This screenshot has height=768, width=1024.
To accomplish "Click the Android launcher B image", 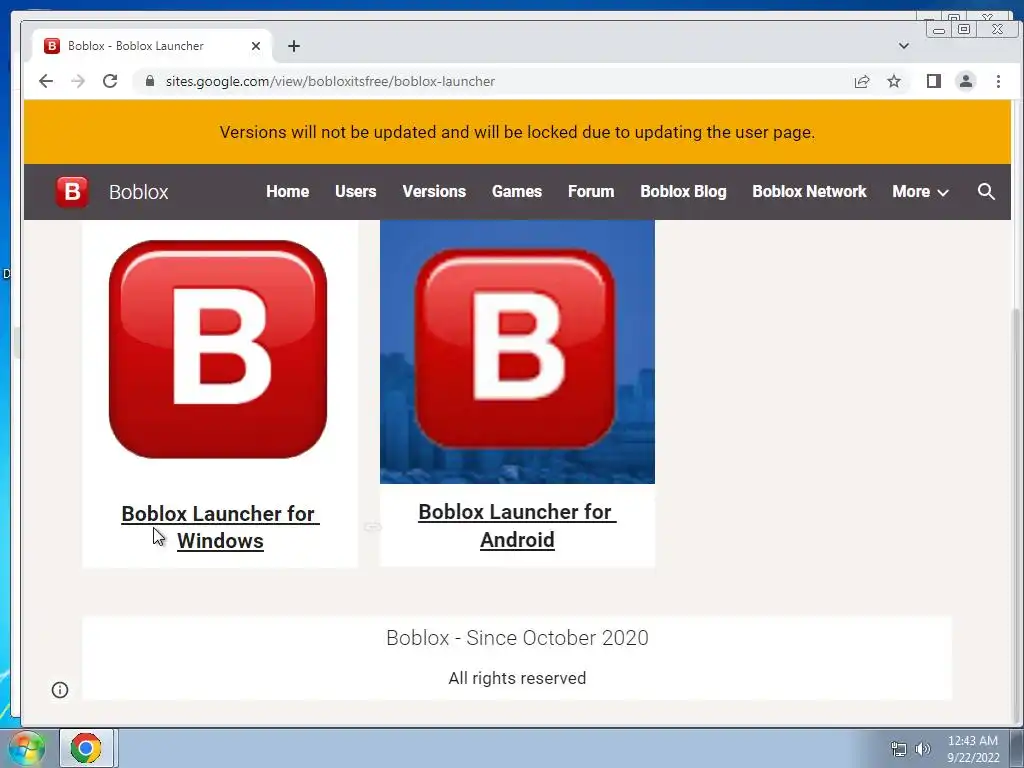I will (517, 351).
